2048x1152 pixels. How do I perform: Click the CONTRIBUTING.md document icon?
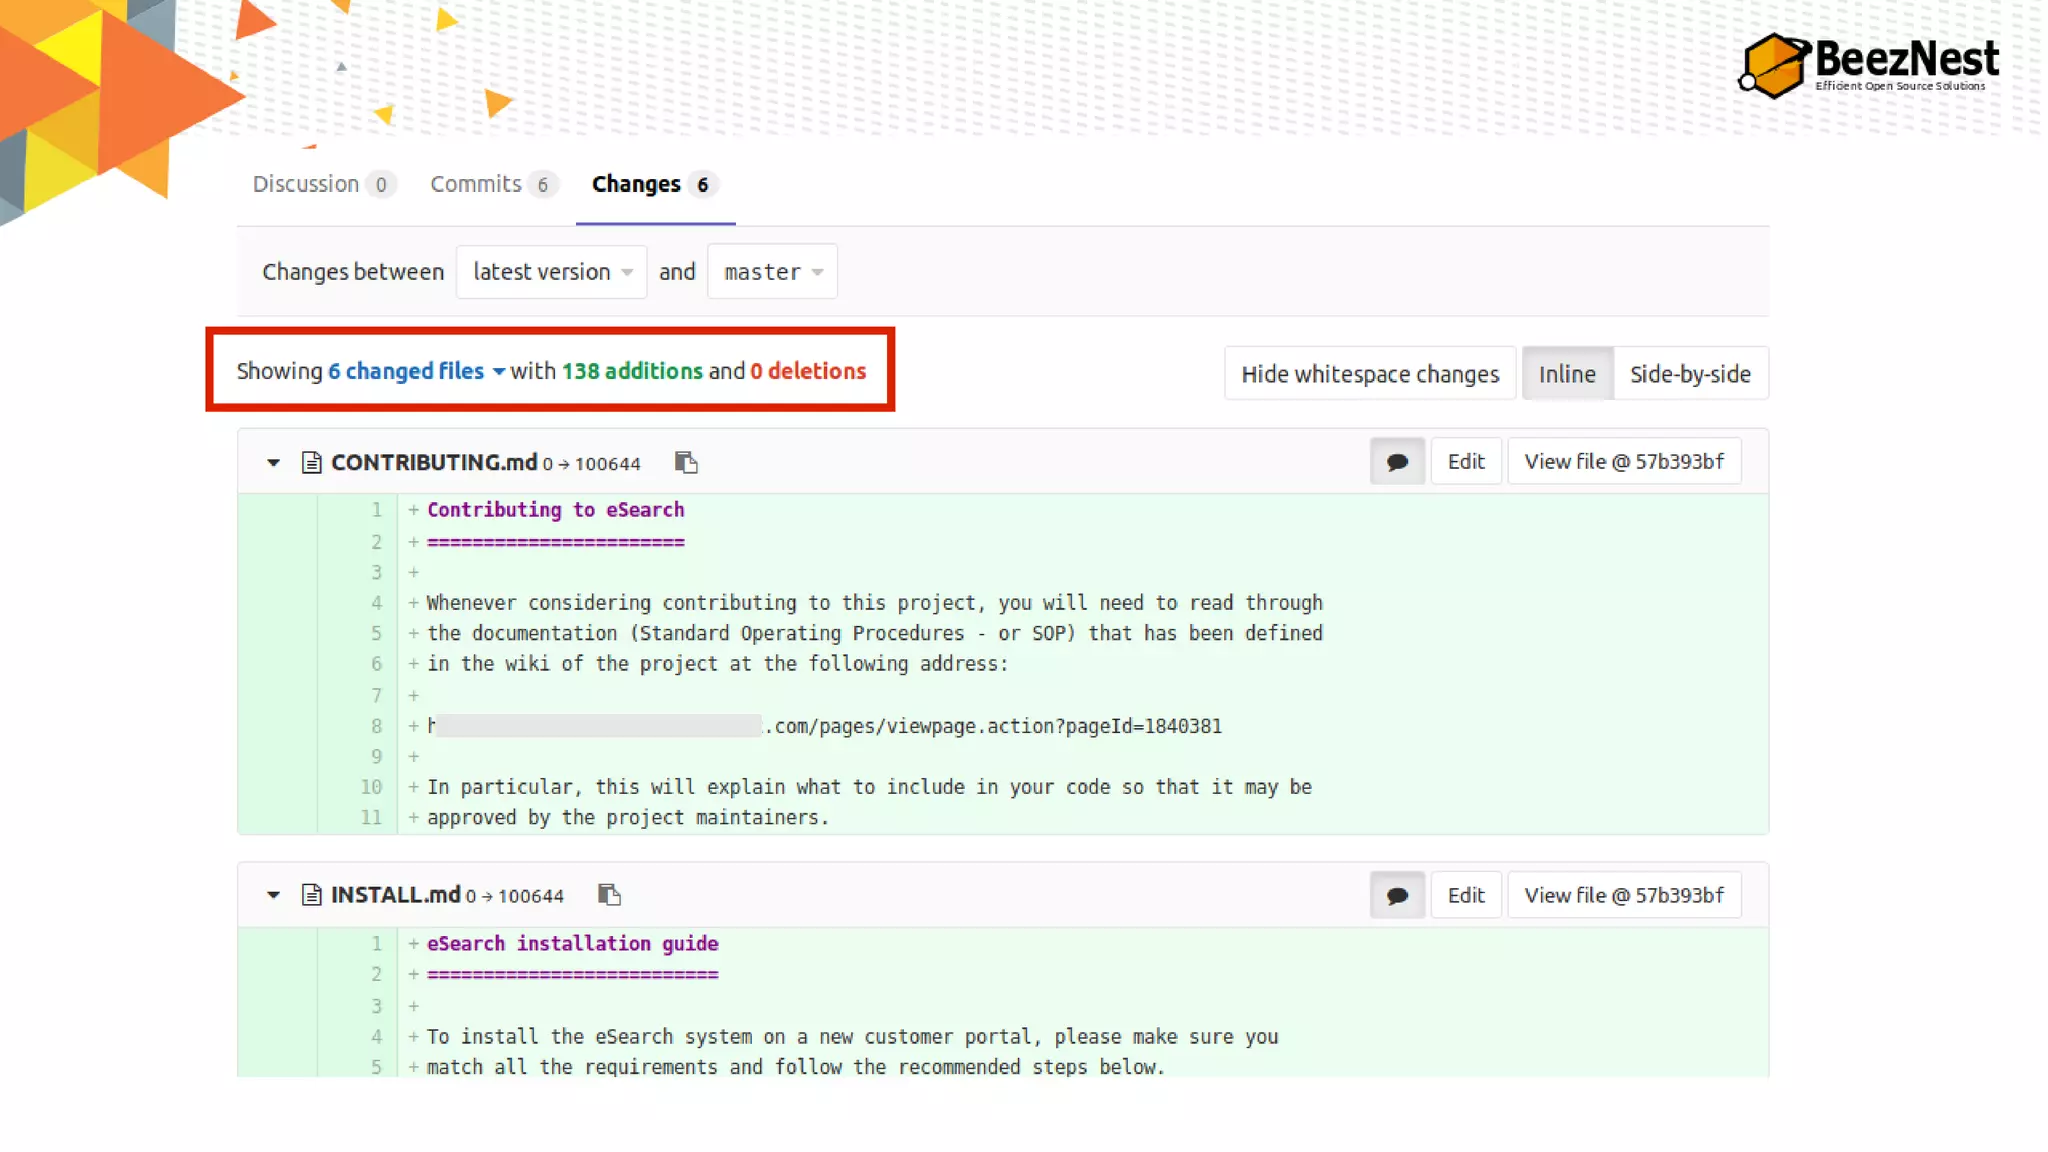(311, 462)
